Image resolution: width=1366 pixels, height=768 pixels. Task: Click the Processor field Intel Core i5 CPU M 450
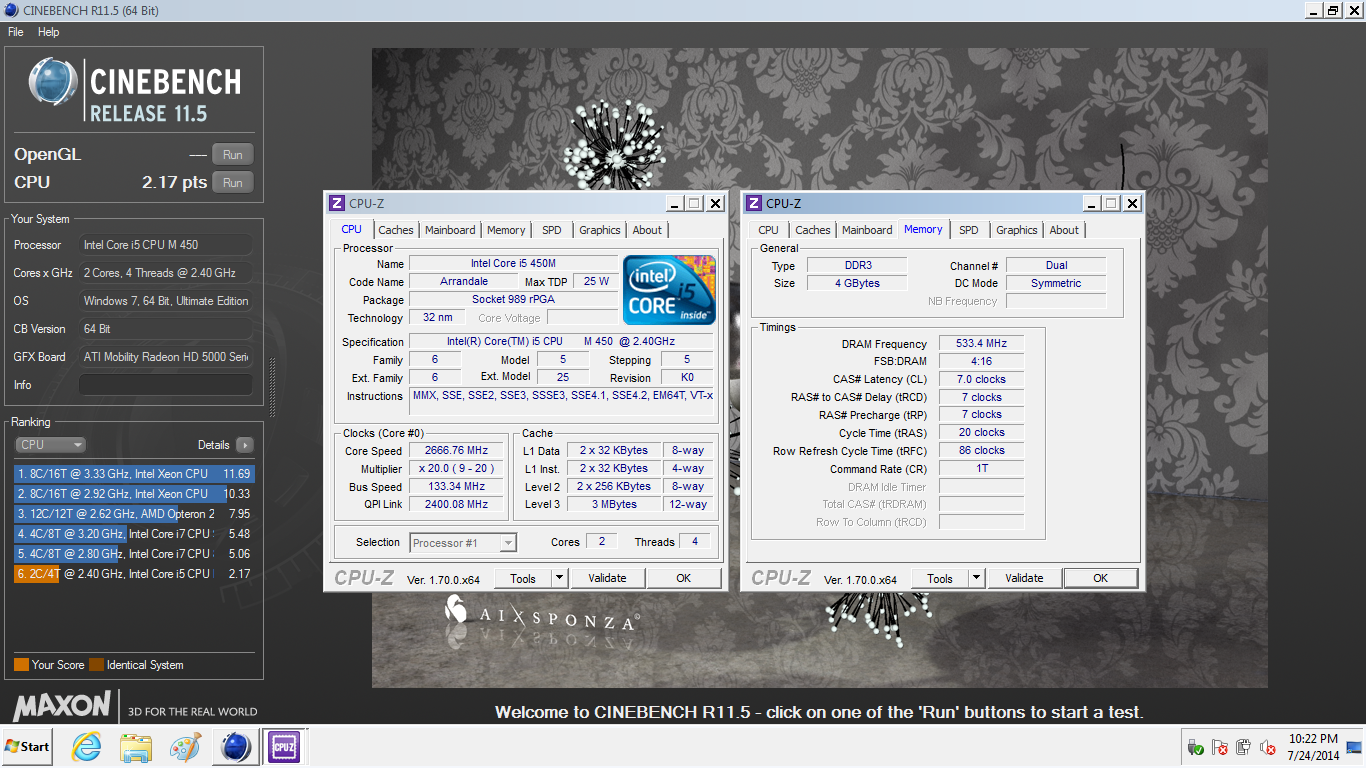(x=166, y=245)
